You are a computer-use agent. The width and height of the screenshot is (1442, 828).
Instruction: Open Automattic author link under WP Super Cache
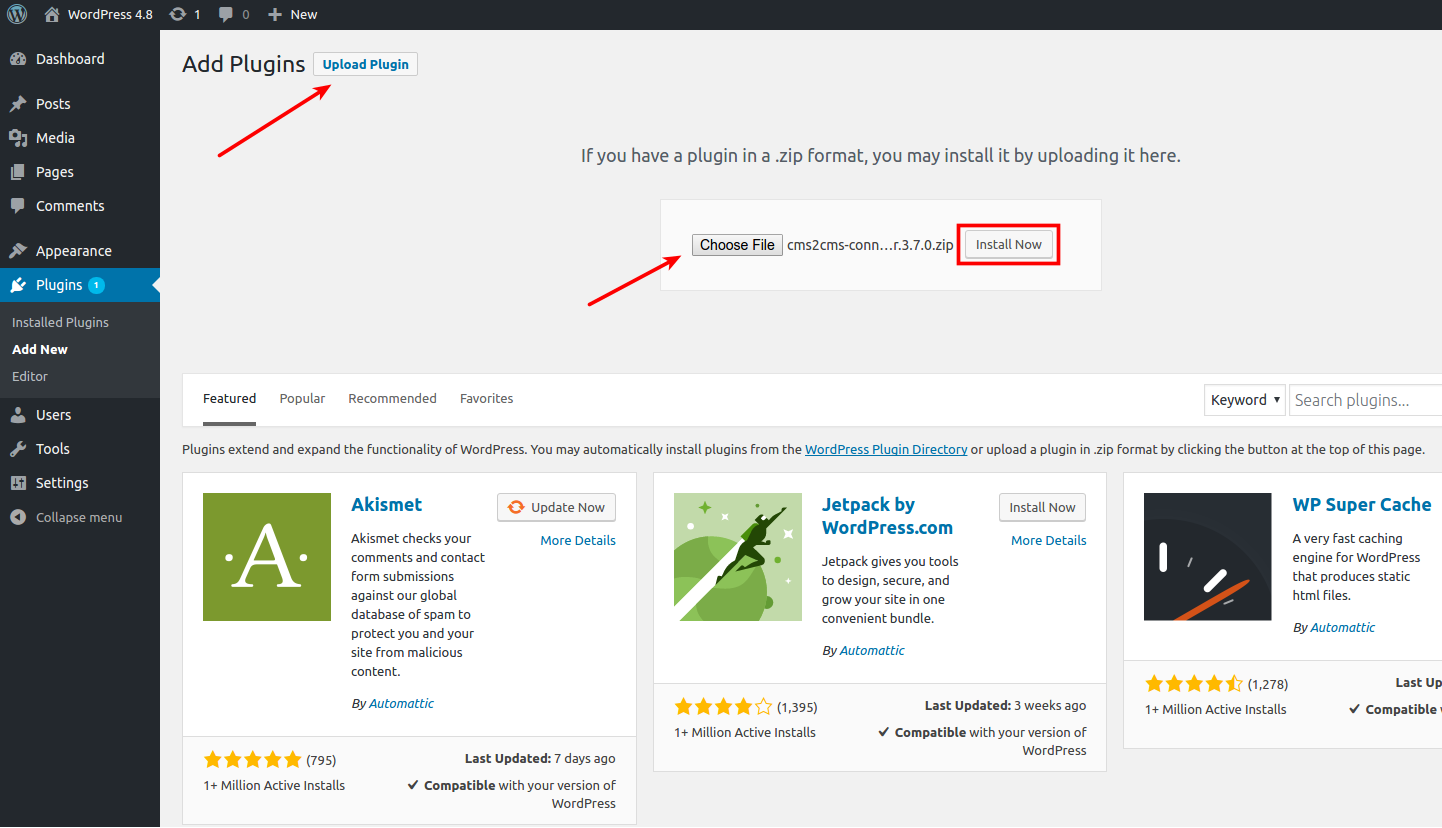point(1343,627)
